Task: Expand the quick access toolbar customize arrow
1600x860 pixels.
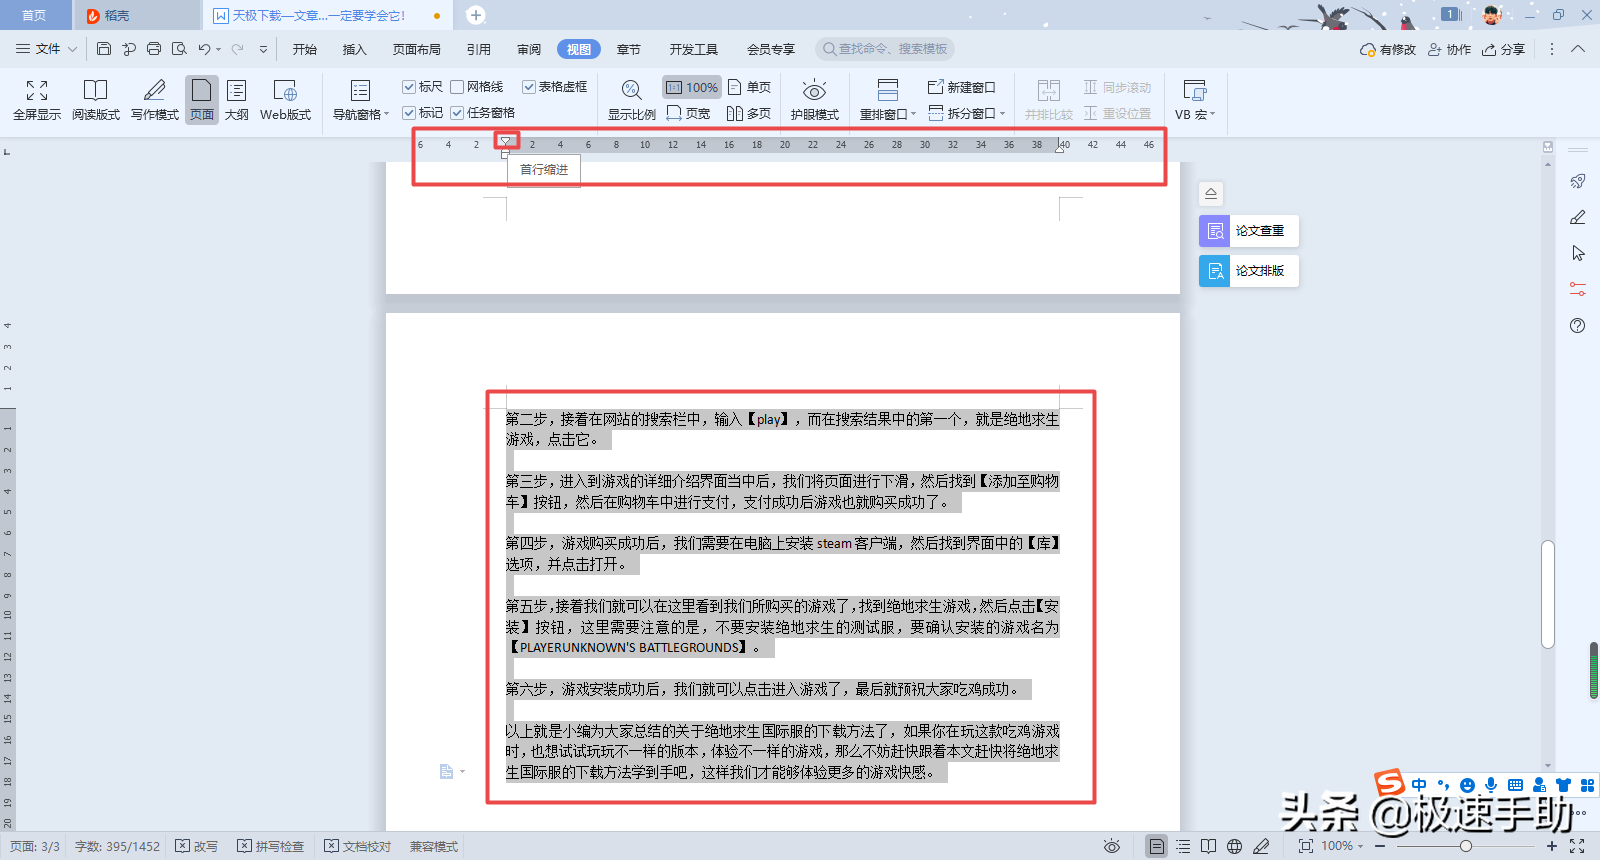Action: (263, 49)
